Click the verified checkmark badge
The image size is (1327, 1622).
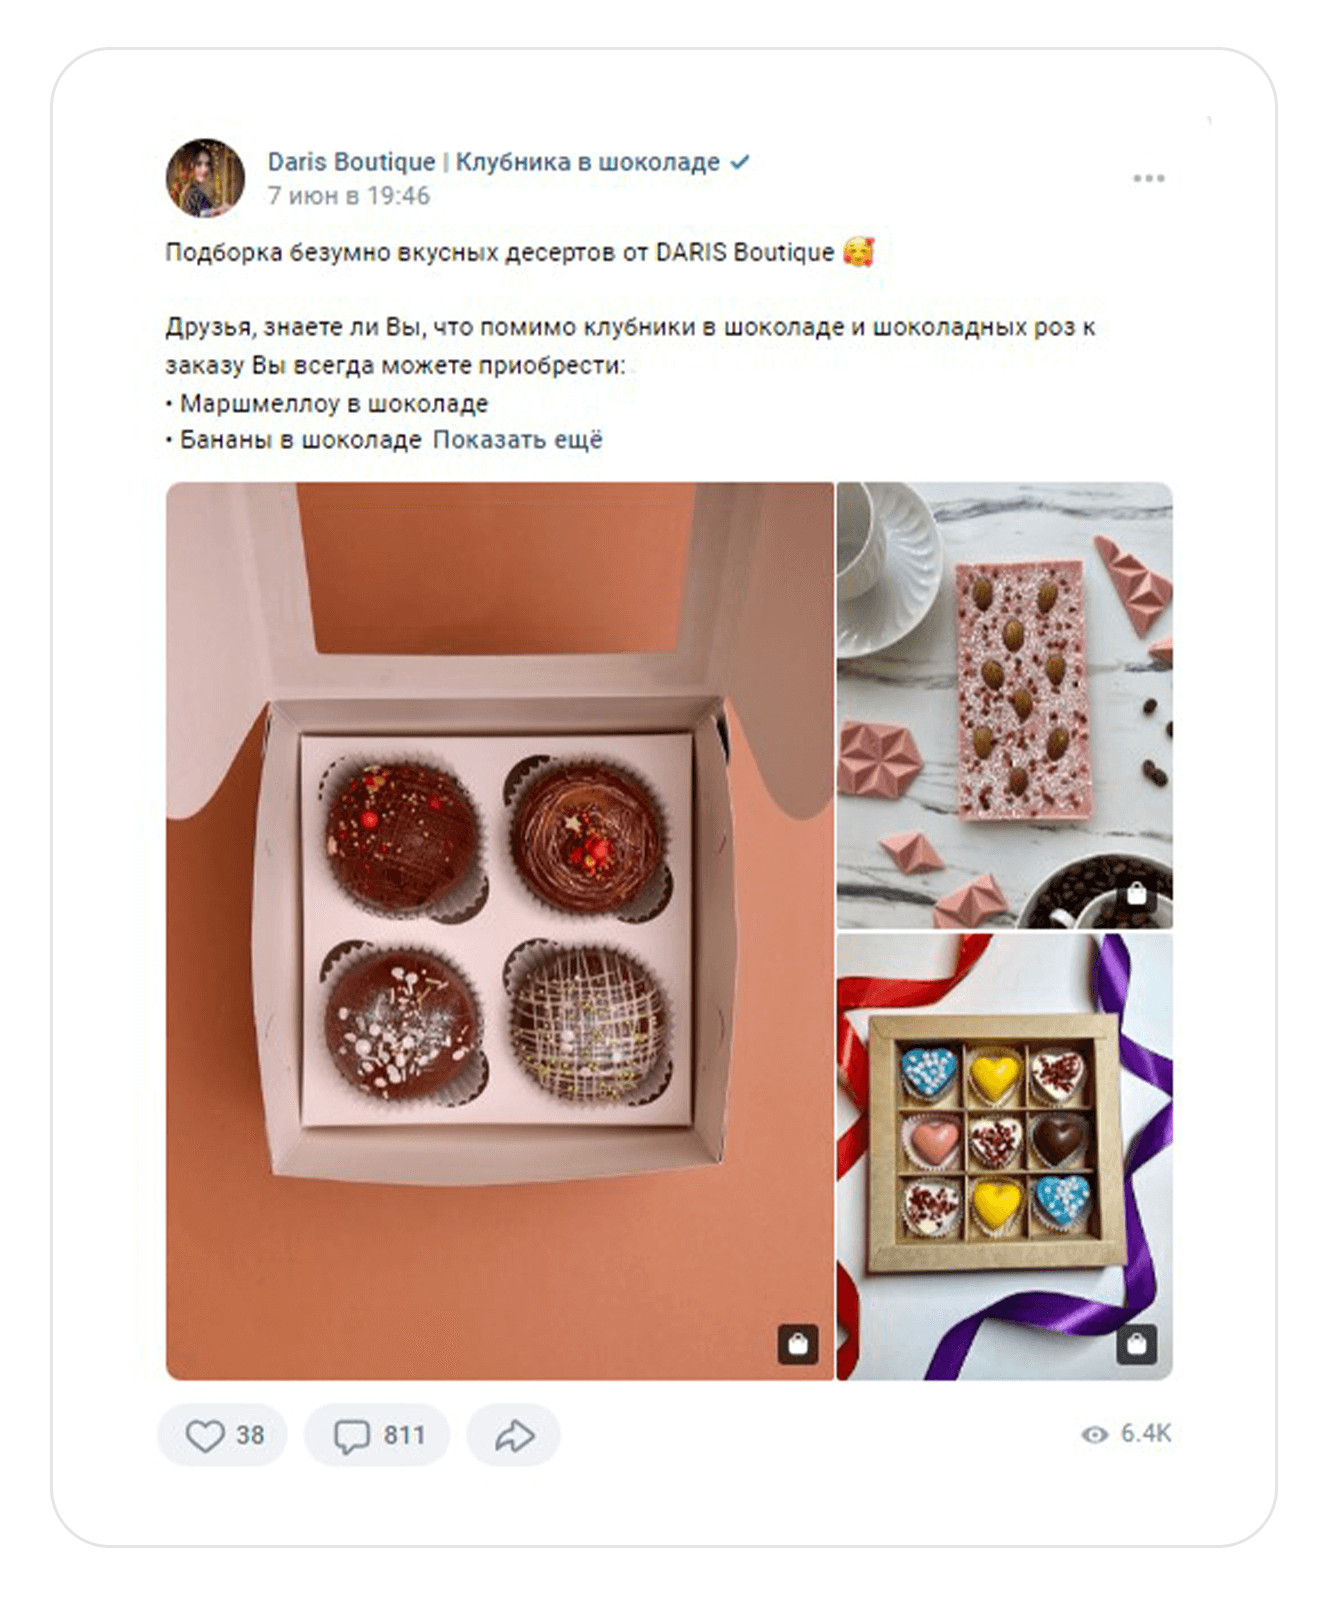(x=740, y=162)
